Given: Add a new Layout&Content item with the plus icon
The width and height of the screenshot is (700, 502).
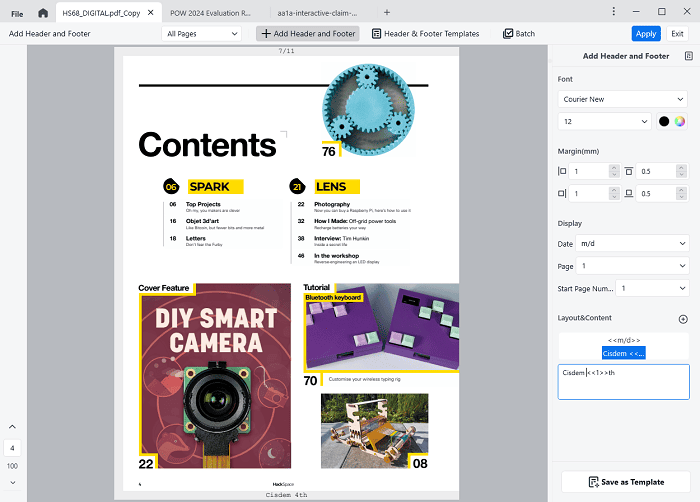Looking at the screenshot, I should click(683, 319).
